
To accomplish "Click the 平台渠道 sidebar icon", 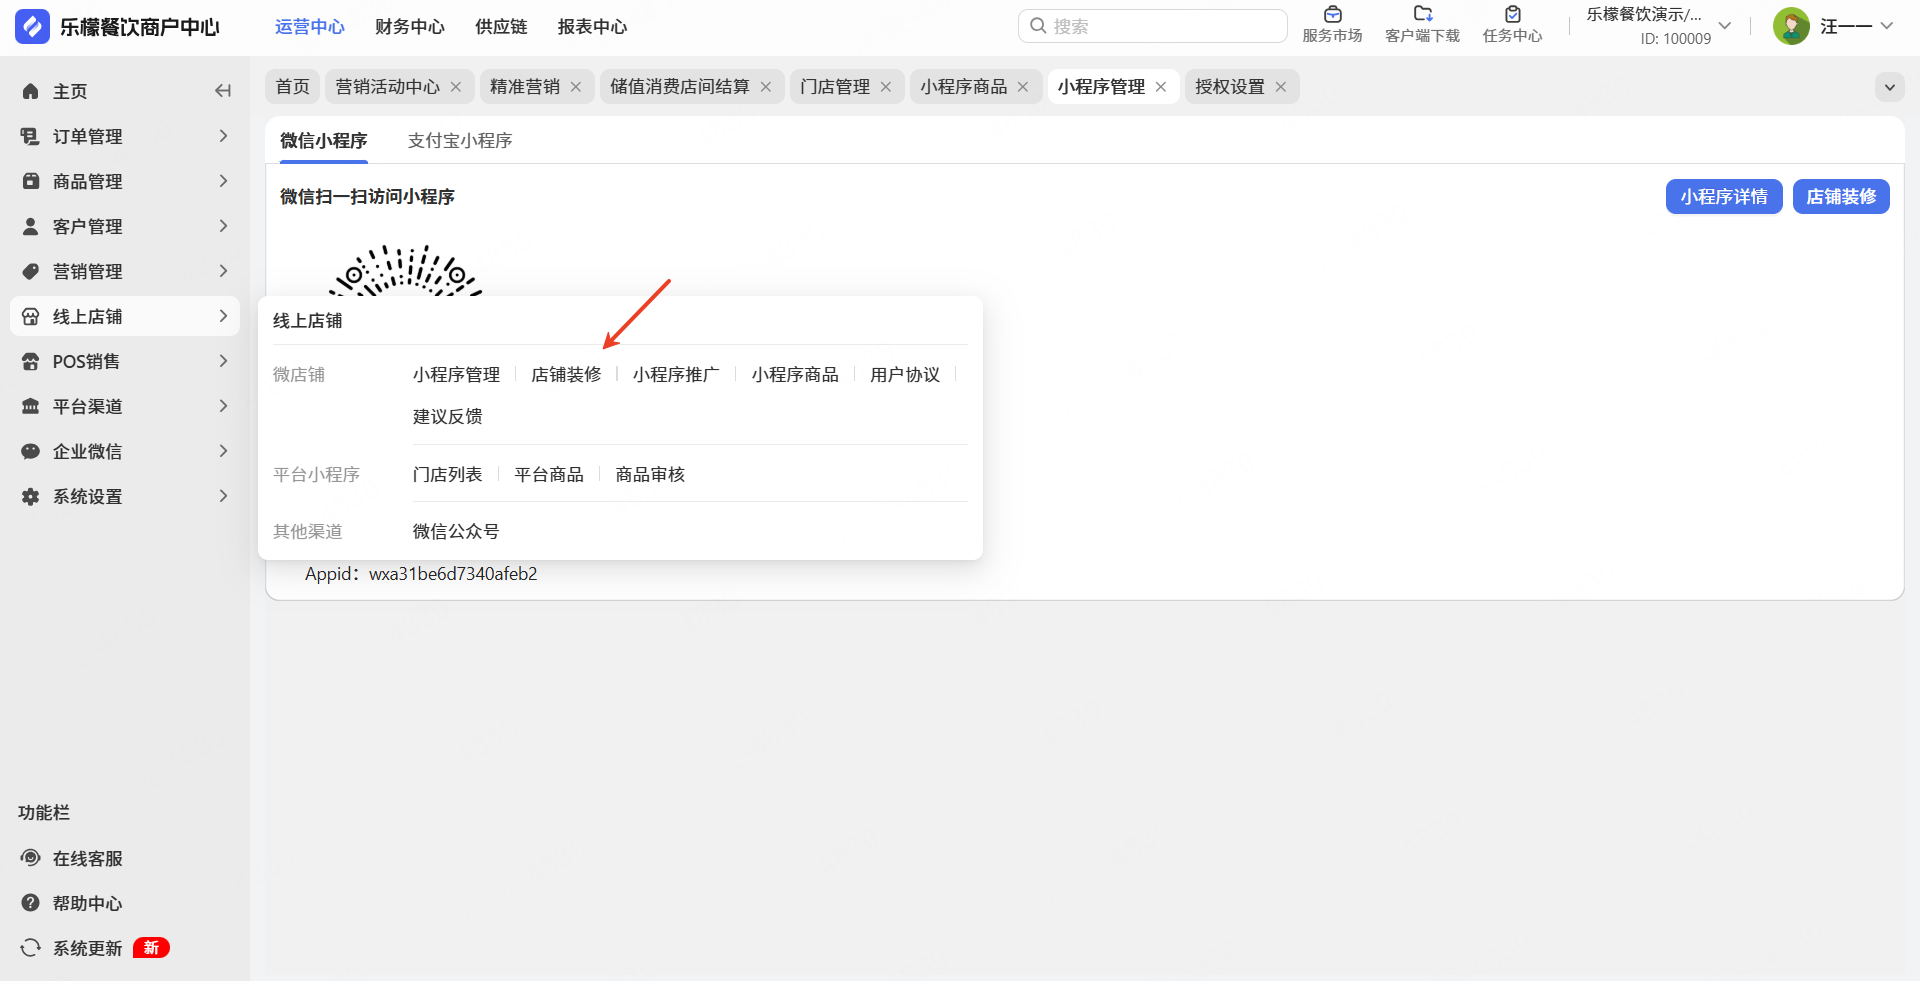I will 31,406.
